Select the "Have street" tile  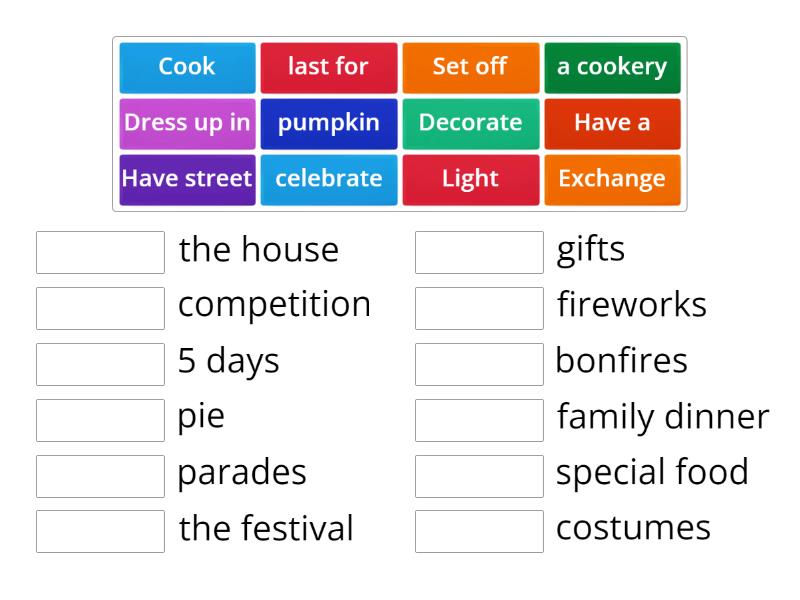point(186,179)
